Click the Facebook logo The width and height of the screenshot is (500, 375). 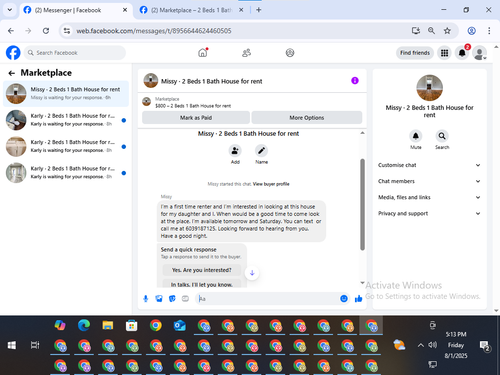point(13,53)
